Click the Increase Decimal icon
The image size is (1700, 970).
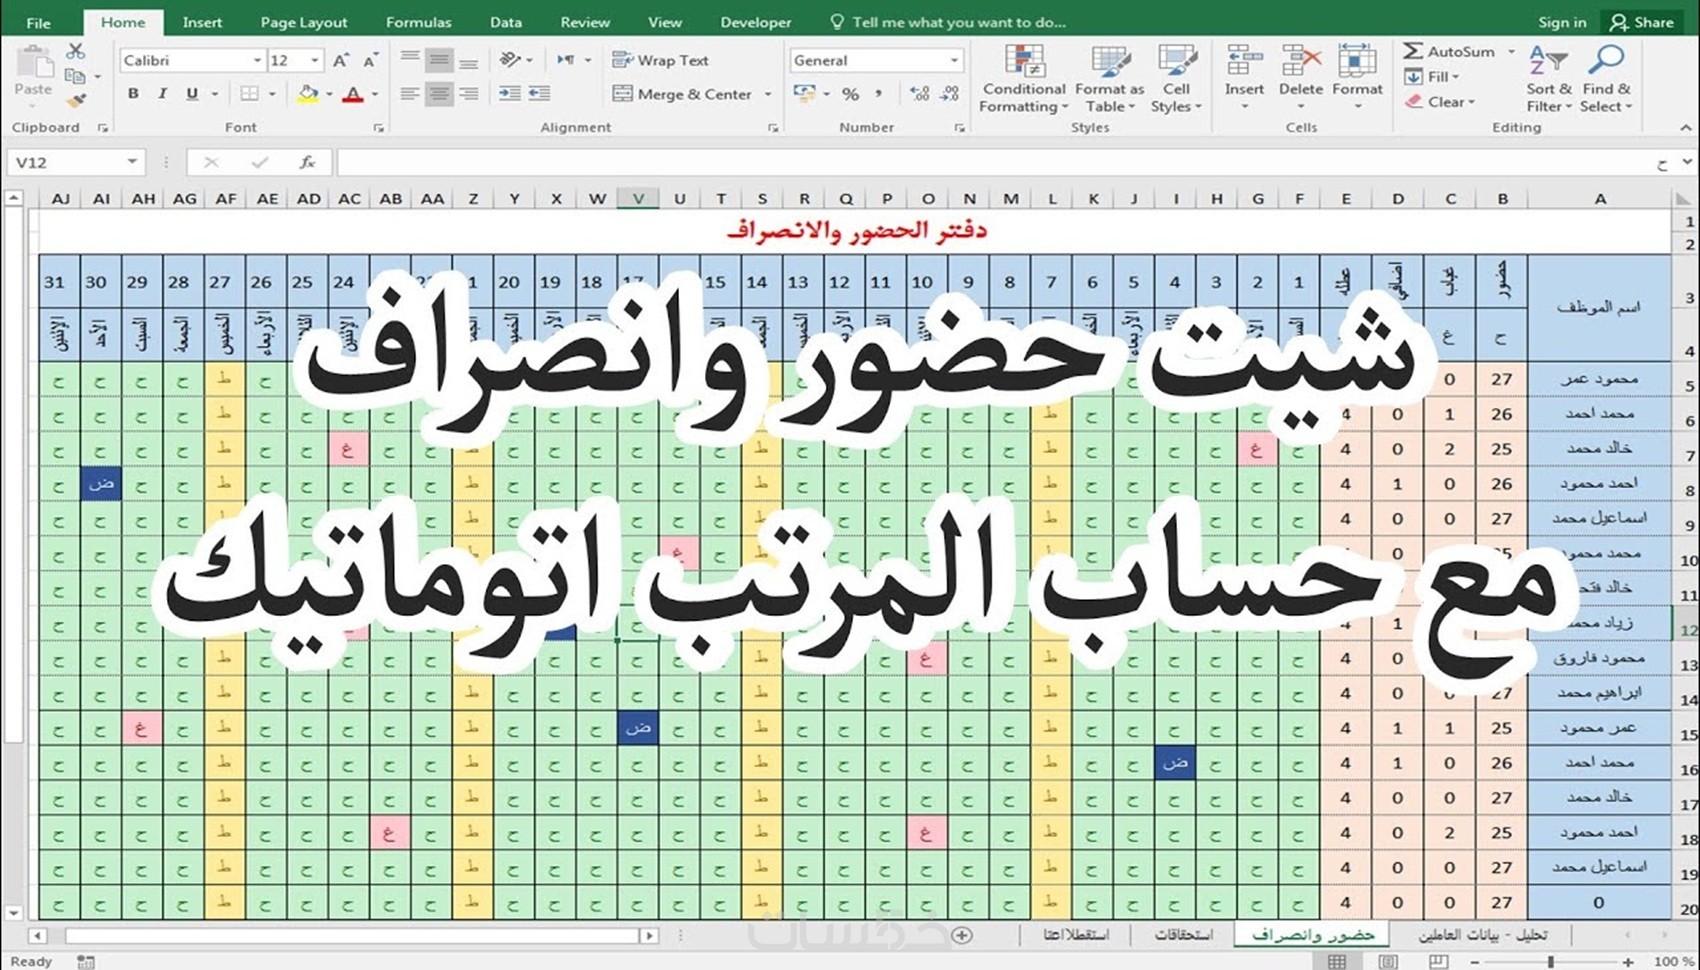pyautogui.click(x=920, y=94)
